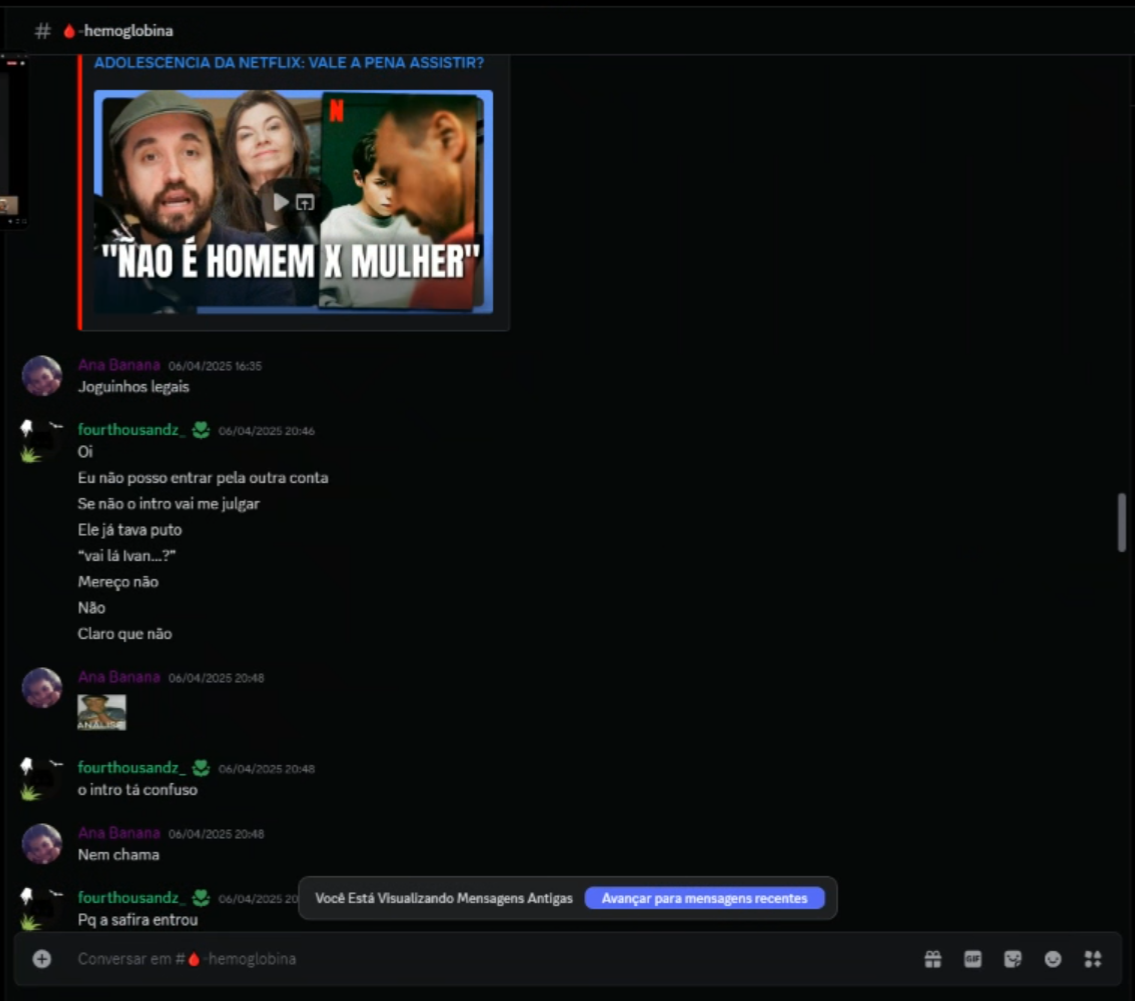The height and width of the screenshot is (1001, 1135).
Task: Click the quoted 'vai lá Ivan...?' message
Action: click(127, 556)
